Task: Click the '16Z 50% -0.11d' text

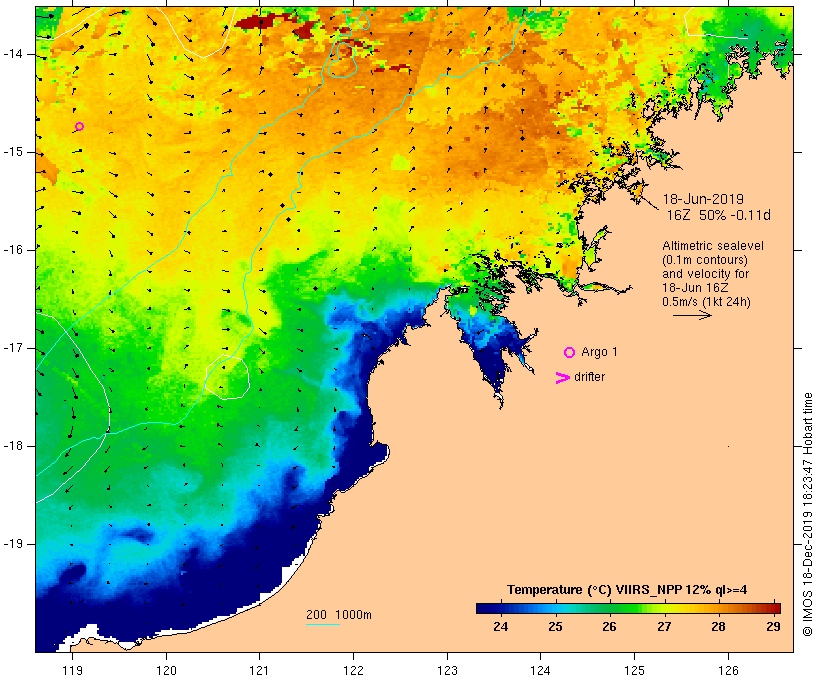Action: 719,215
